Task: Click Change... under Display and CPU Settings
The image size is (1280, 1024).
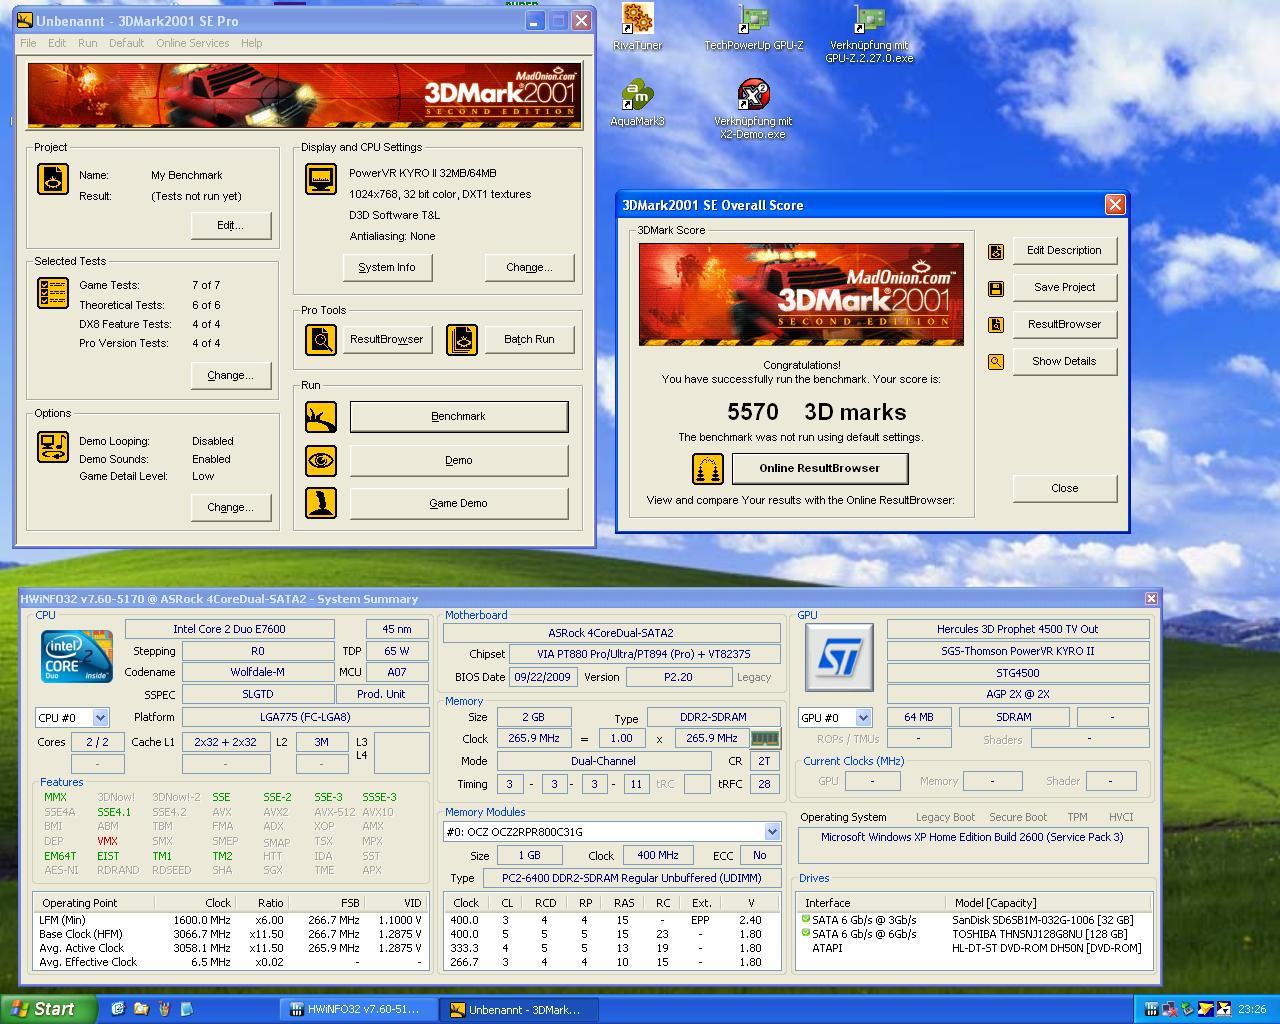Action: (x=530, y=267)
